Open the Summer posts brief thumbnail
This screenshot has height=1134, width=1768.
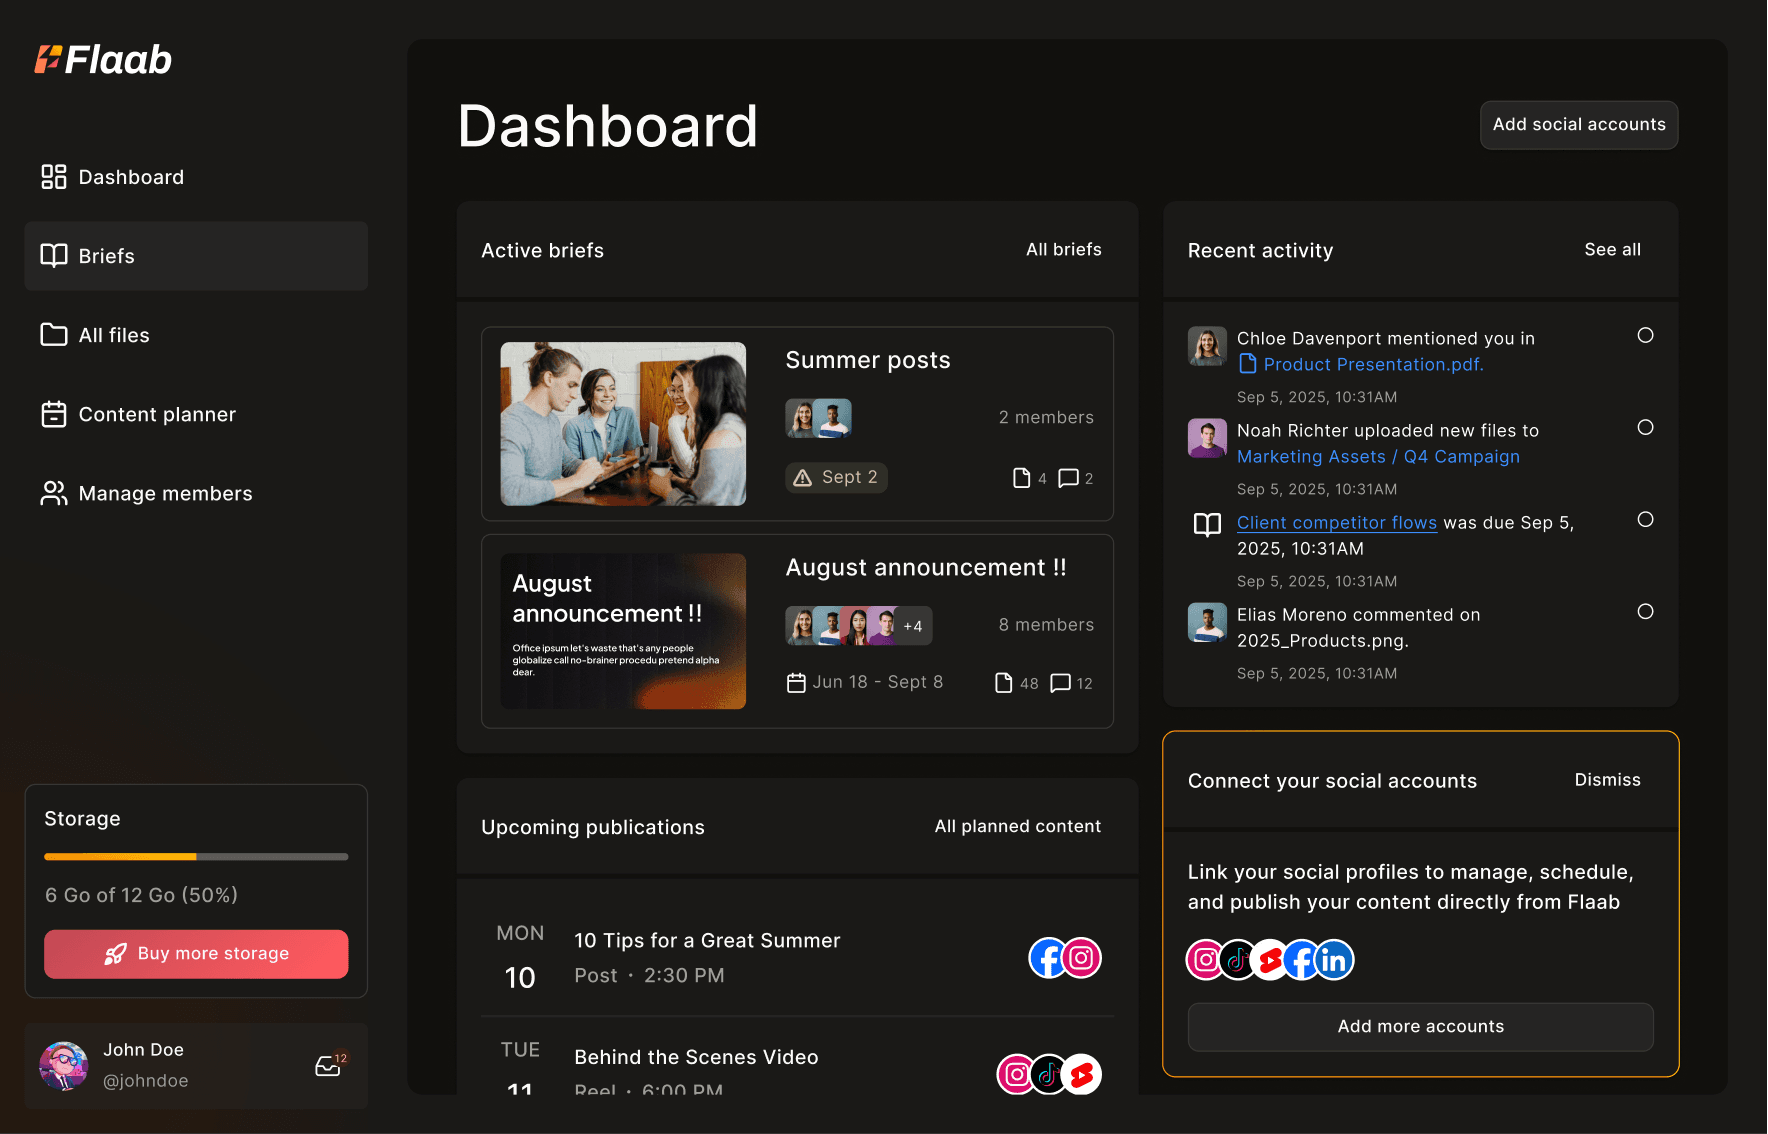tap(623, 424)
